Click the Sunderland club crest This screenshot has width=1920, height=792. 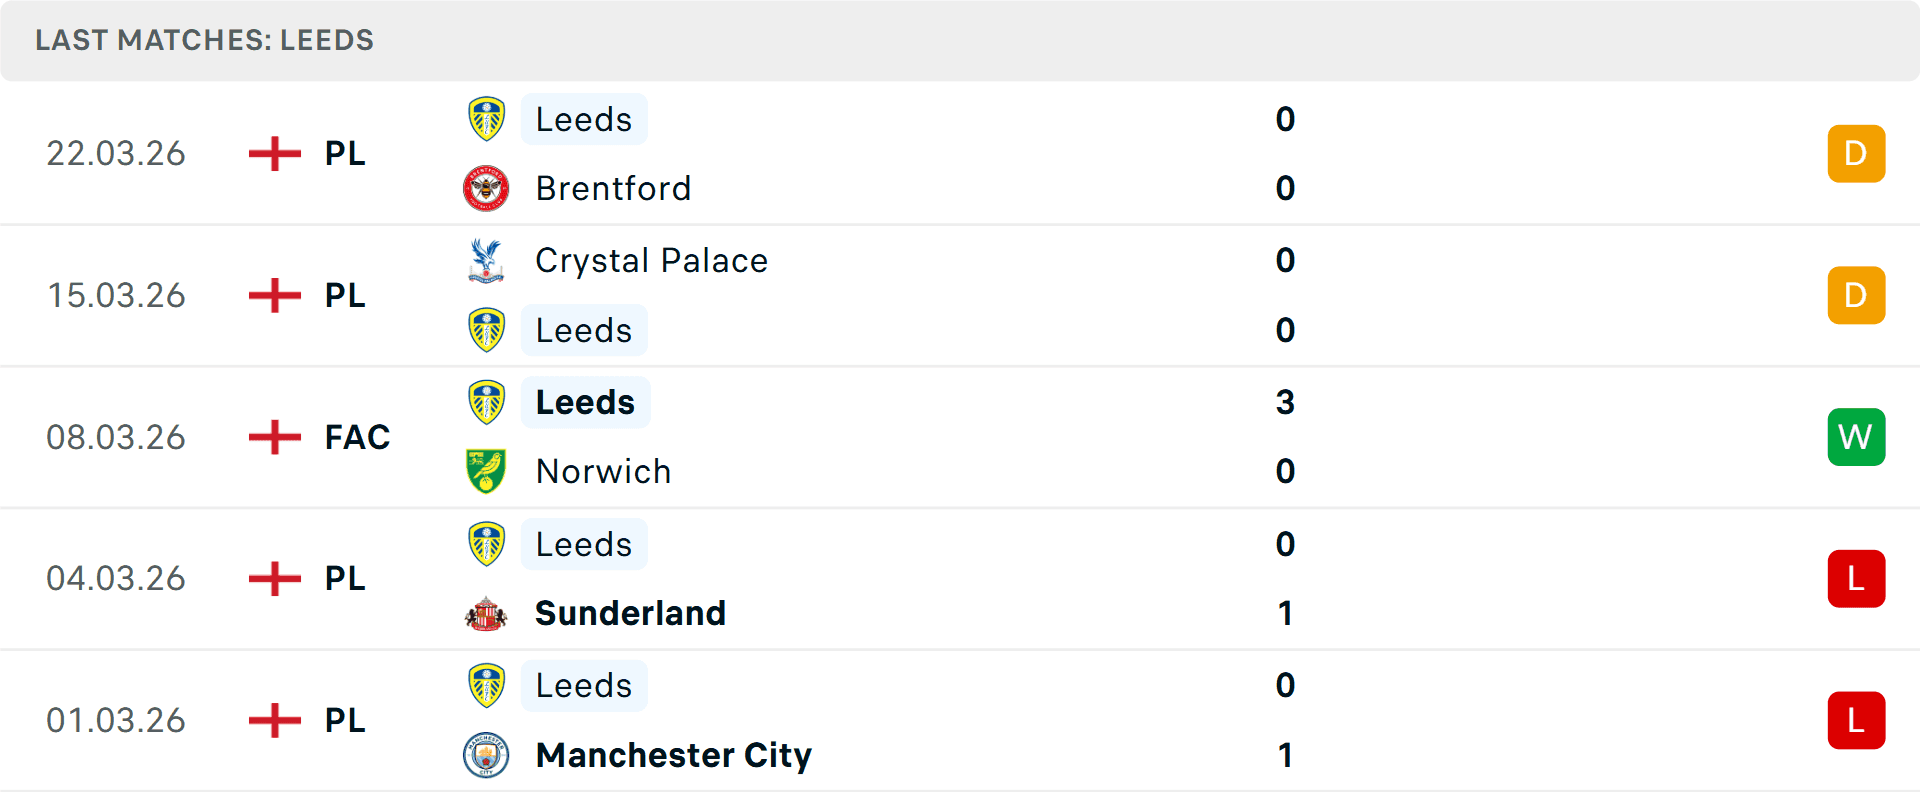pos(486,613)
